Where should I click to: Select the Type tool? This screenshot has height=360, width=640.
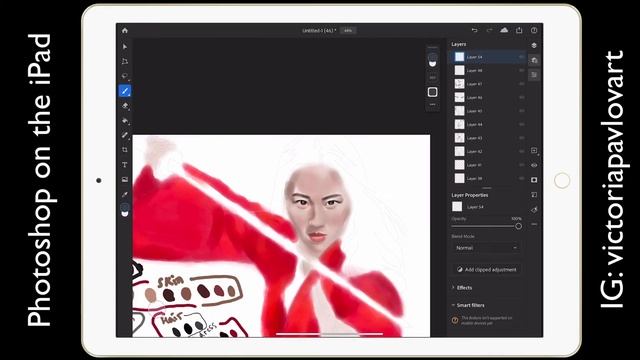click(125, 164)
